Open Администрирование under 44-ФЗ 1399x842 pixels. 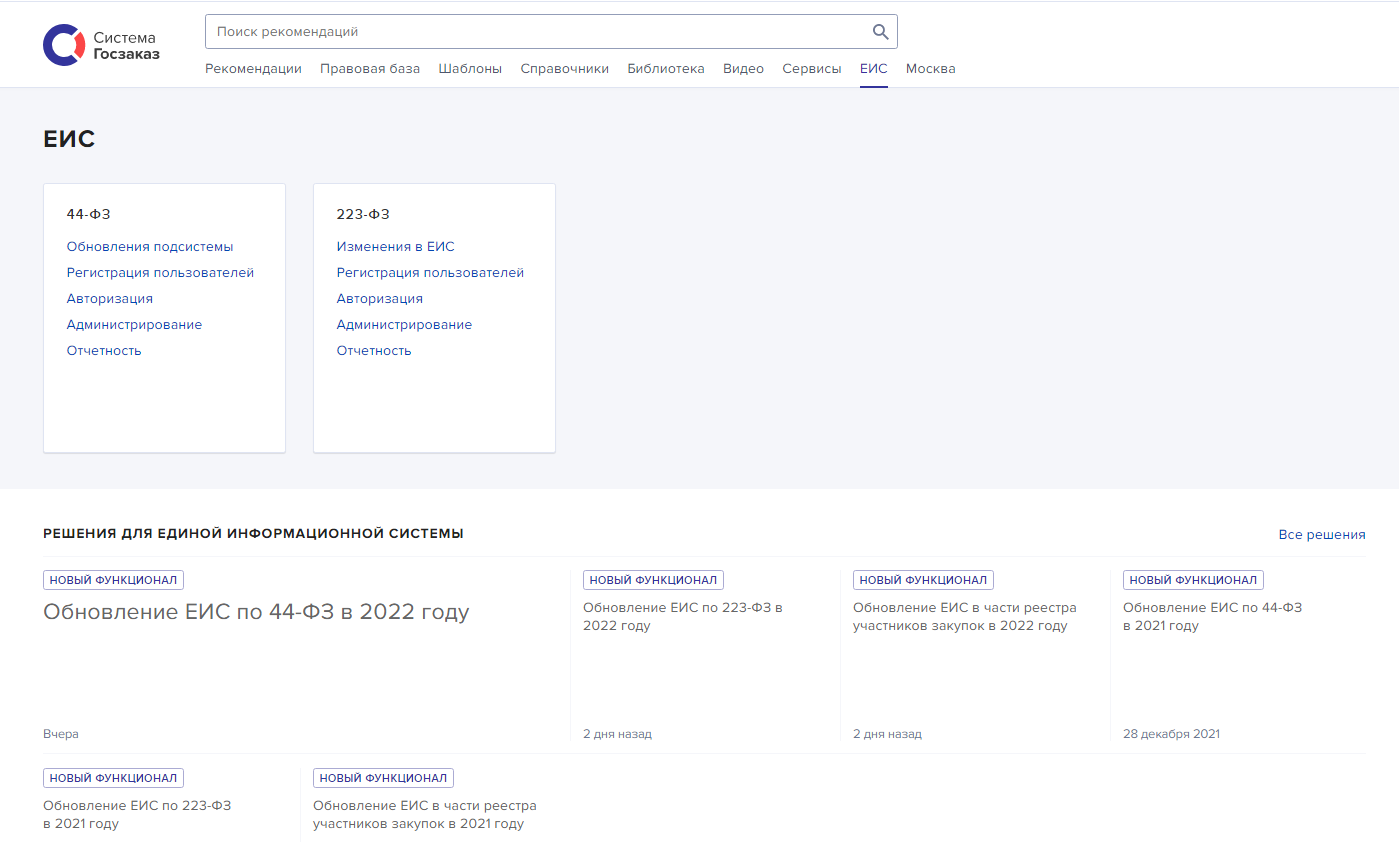(x=134, y=325)
